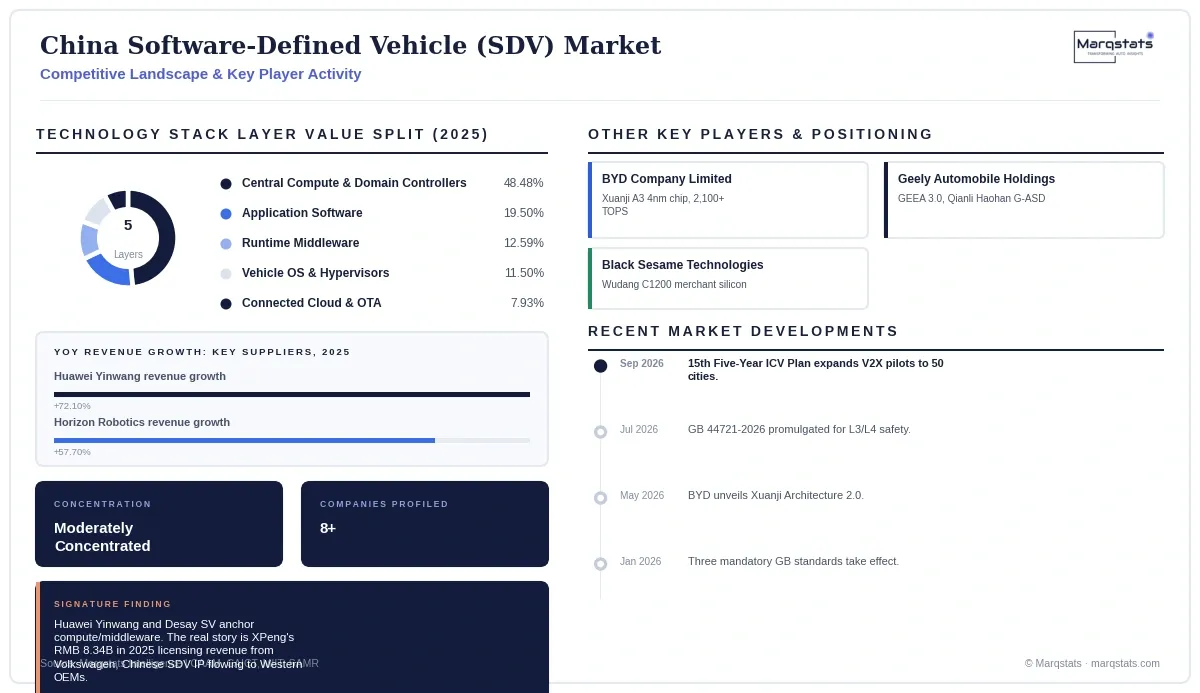Click Other Key Players & Positioning heading
This screenshot has width=1200, height=693.
pyautogui.click(x=760, y=134)
